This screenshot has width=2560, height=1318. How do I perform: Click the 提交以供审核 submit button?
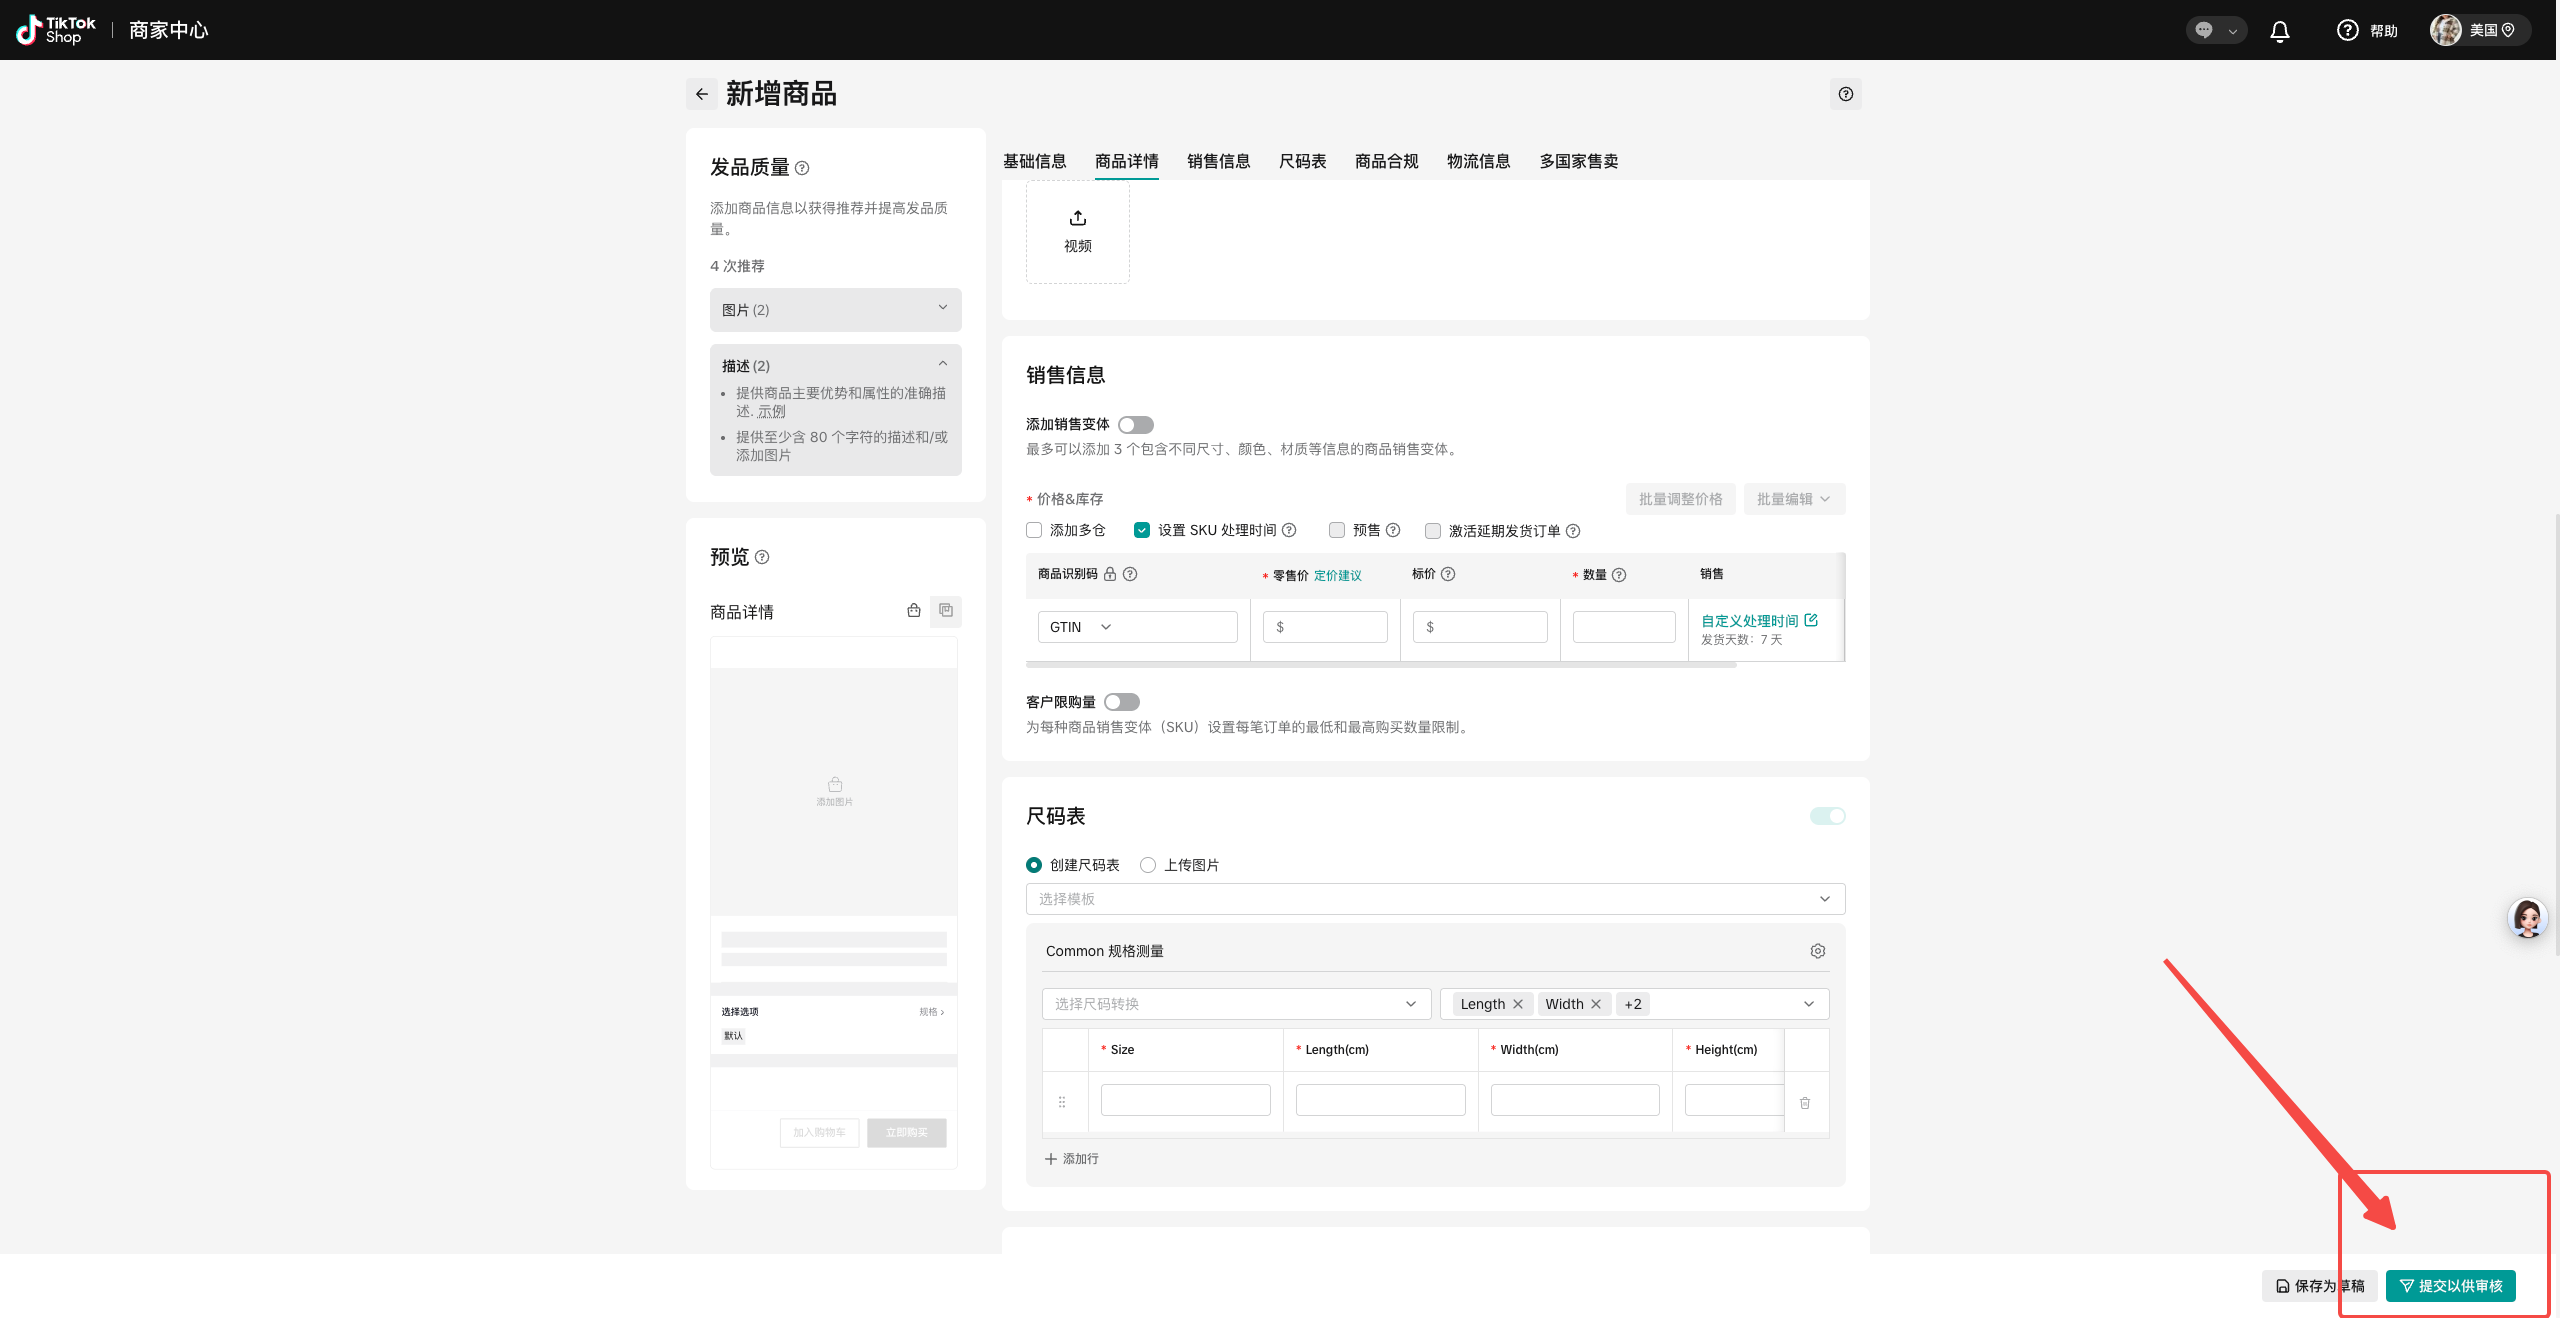2450,1286
